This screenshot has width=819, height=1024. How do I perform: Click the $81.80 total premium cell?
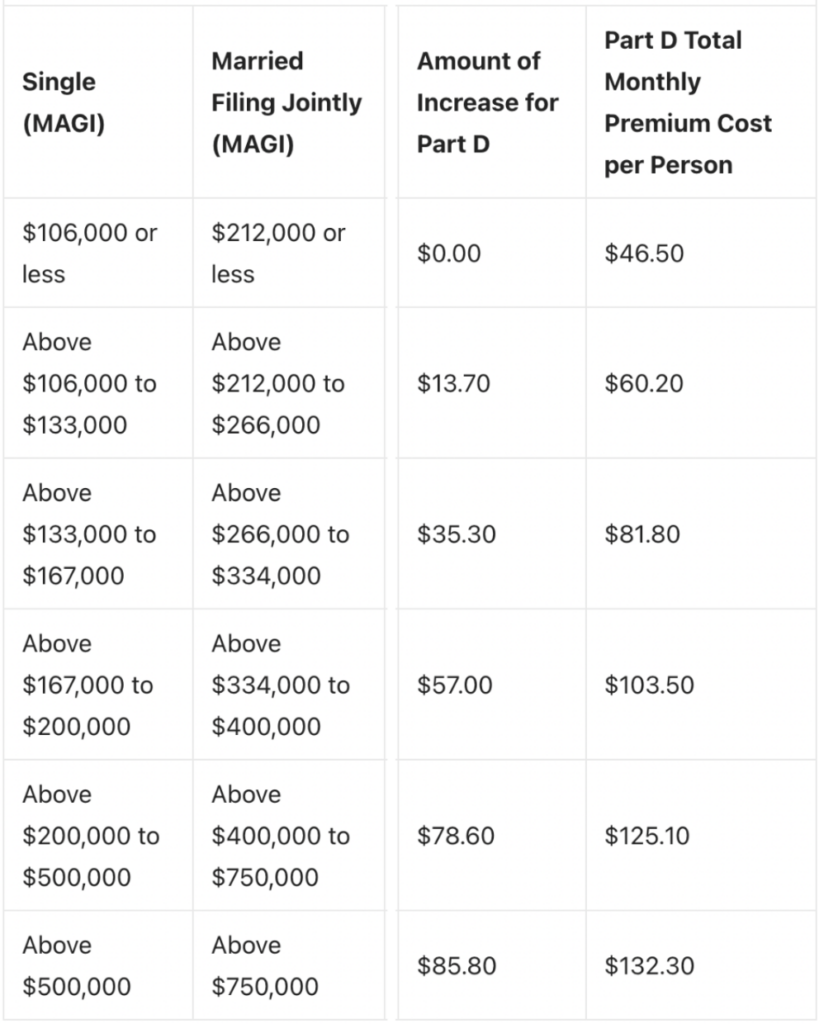[x=642, y=534]
